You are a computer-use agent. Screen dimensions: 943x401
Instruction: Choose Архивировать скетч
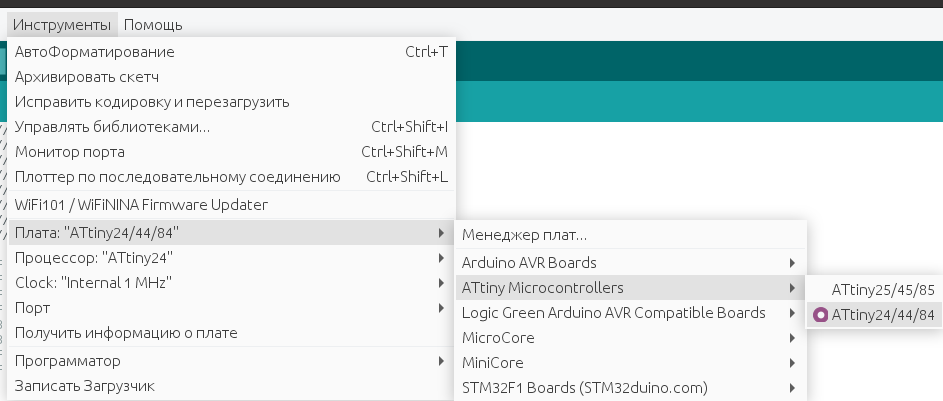coord(87,77)
